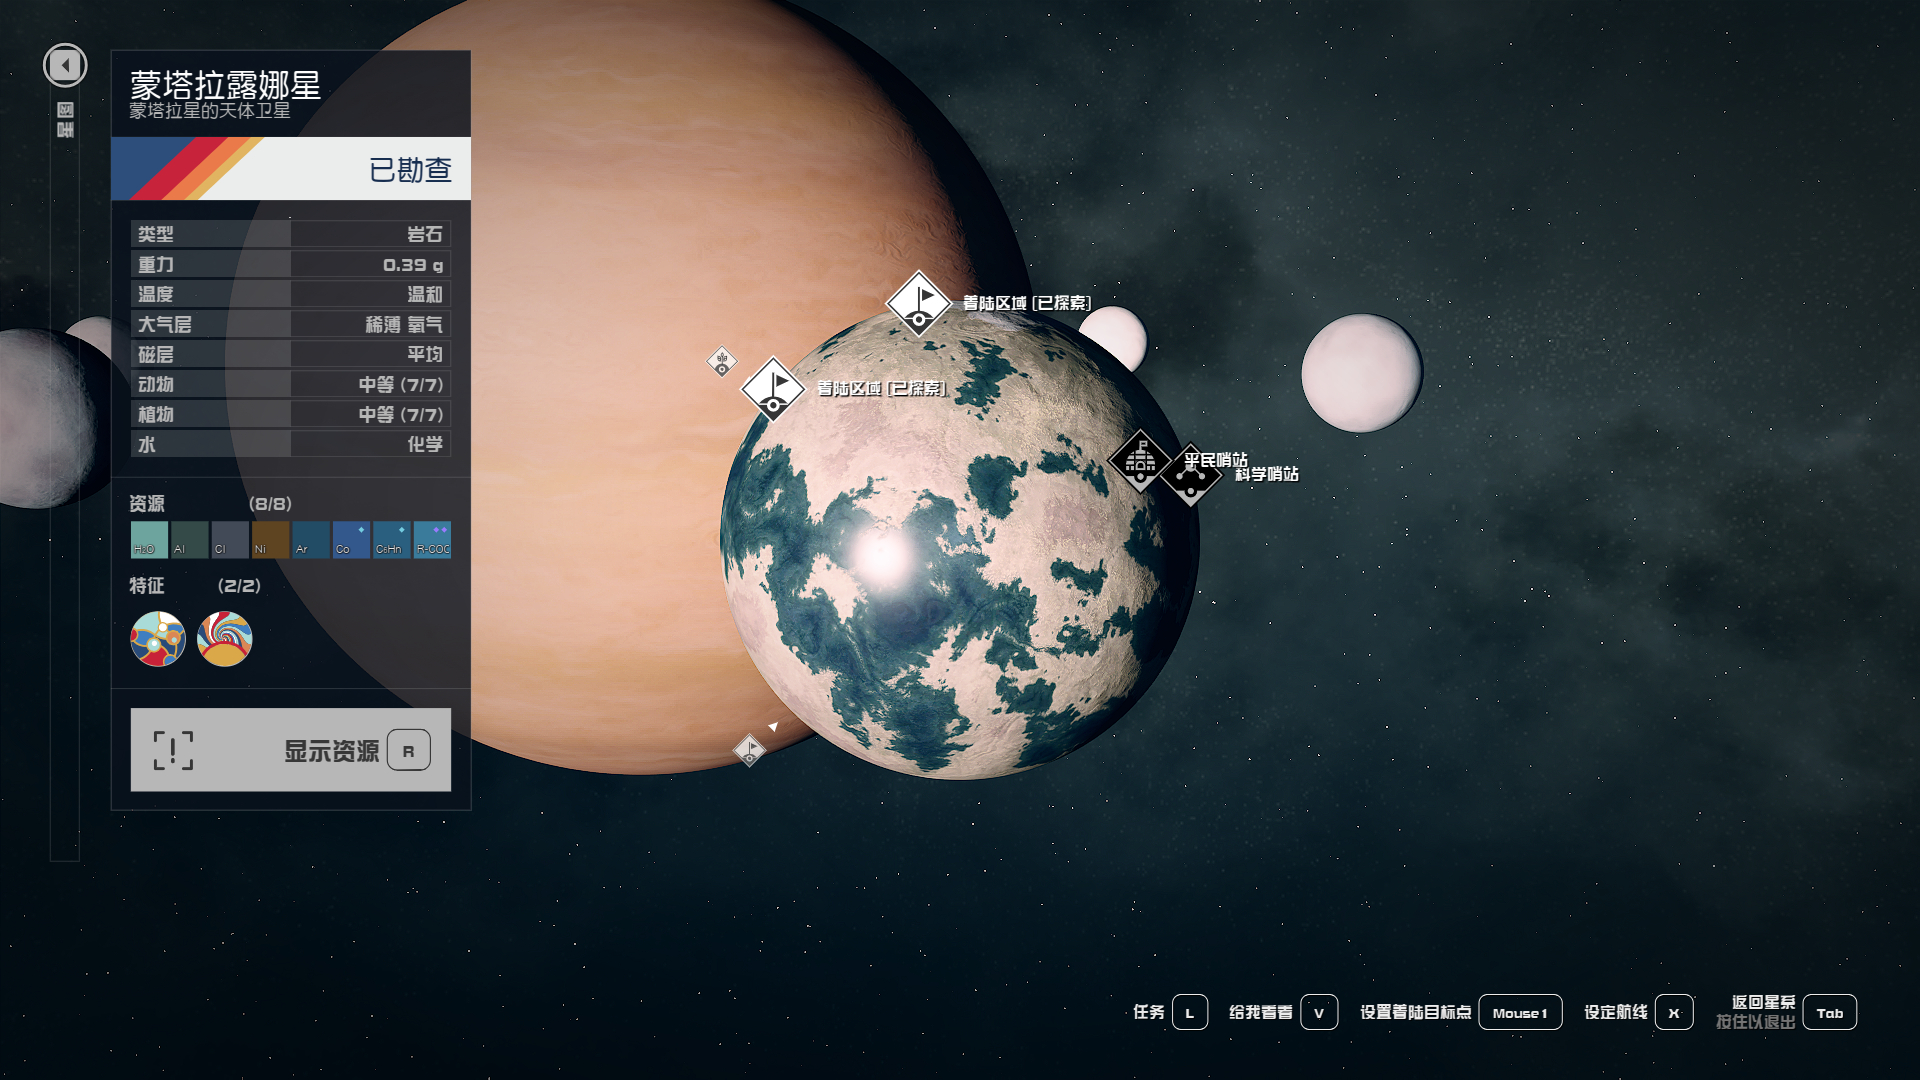Click the 科学哨站 label text

(x=1266, y=474)
